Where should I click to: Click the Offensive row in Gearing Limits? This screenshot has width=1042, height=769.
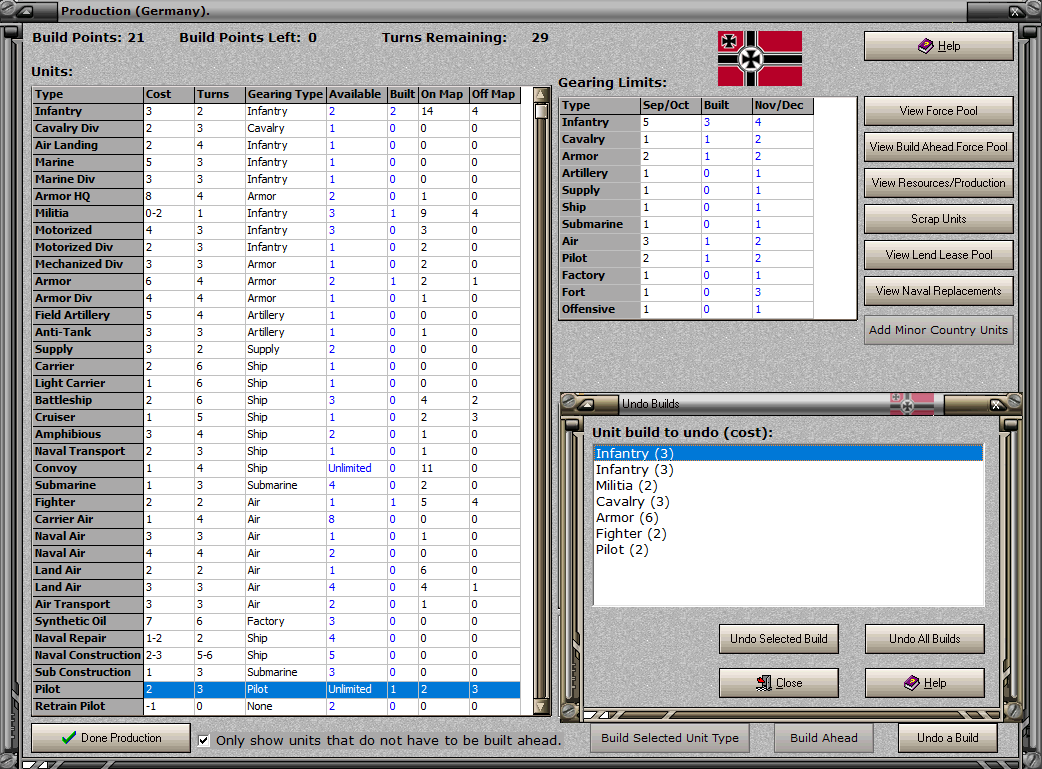[x=686, y=309]
